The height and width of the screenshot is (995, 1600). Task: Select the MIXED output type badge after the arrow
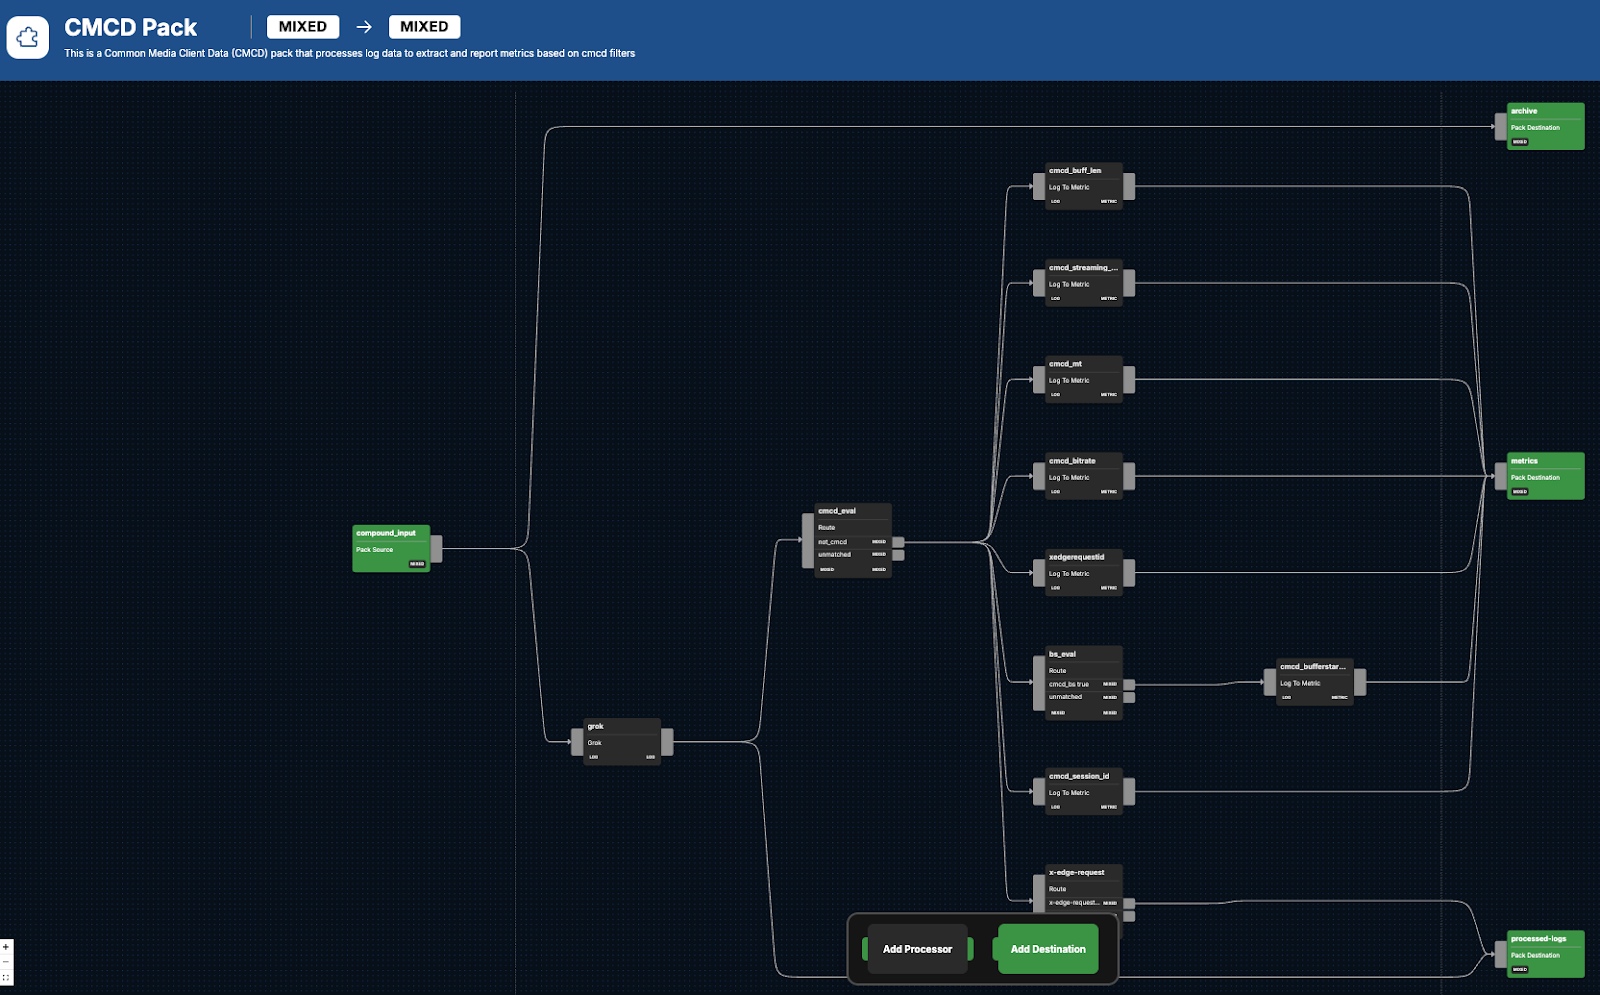click(424, 27)
